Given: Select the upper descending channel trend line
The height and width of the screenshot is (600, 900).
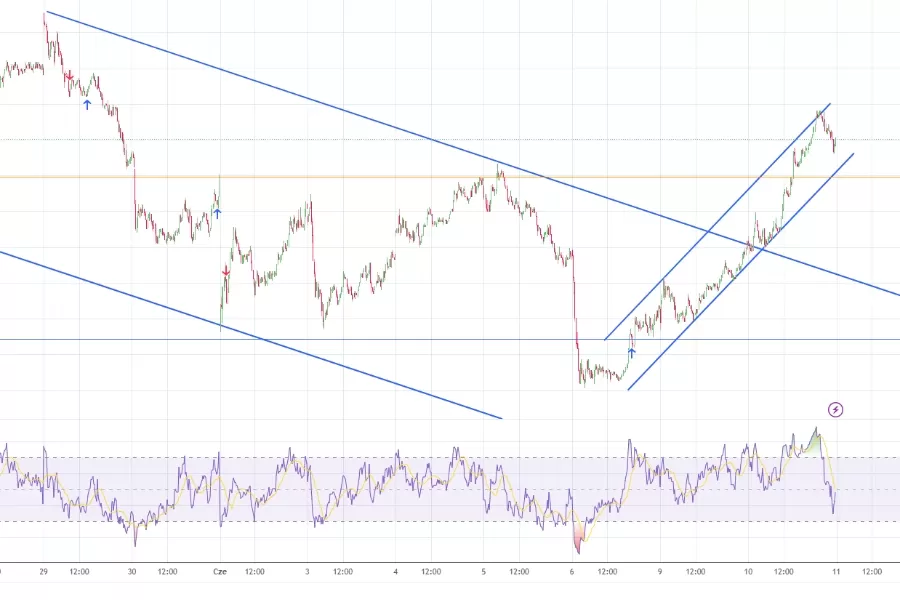Looking at the screenshot, I should point(473,153).
